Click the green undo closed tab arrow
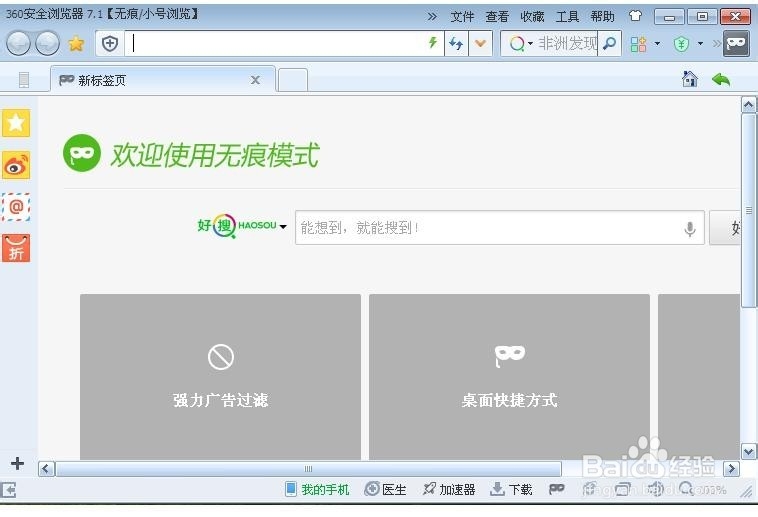The image size is (758, 517). tap(721, 79)
